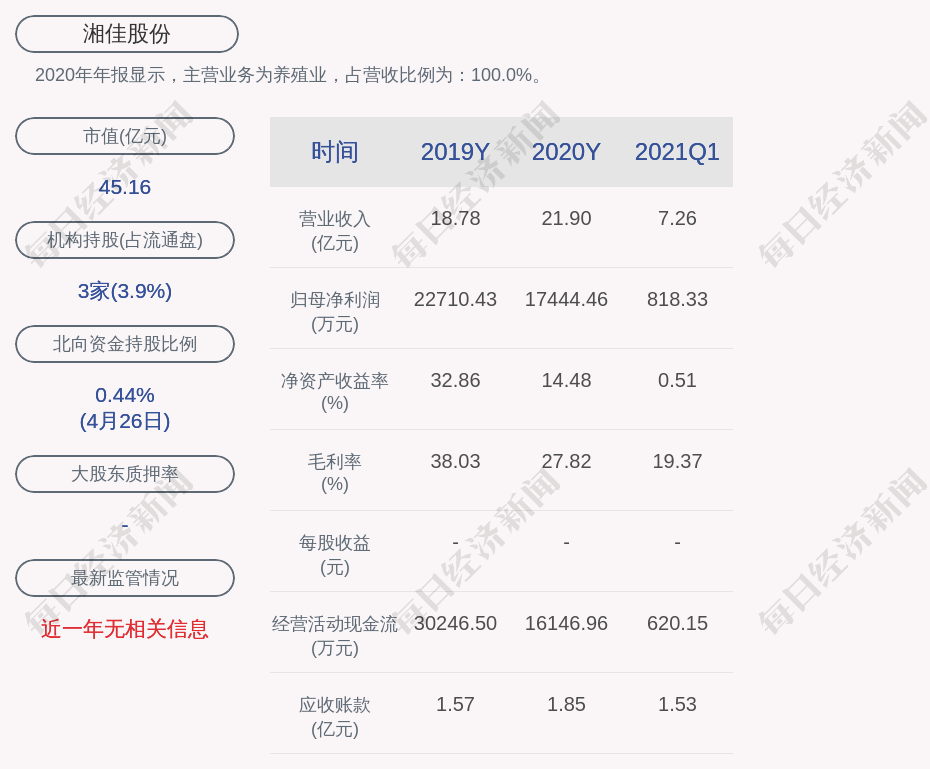Select ROE value 0.51
930x769 pixels.
[677, 380]
